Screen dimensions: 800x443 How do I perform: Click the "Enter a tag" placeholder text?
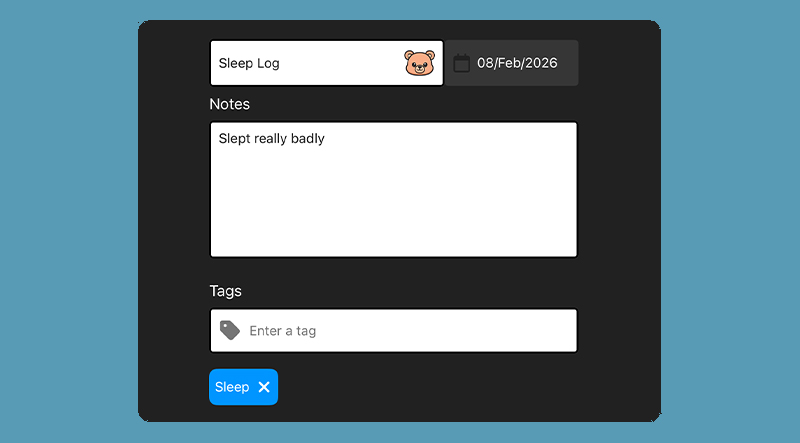283,331
